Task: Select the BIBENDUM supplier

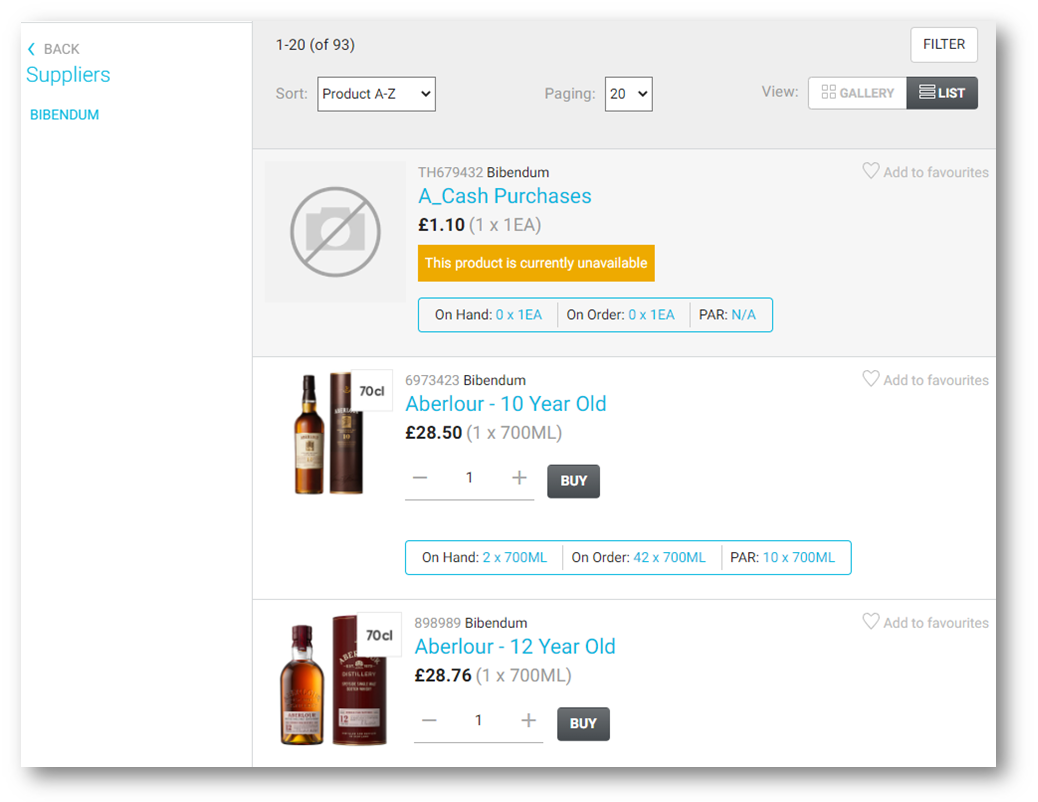Action: pyautogui.click(x=64, y=115)
